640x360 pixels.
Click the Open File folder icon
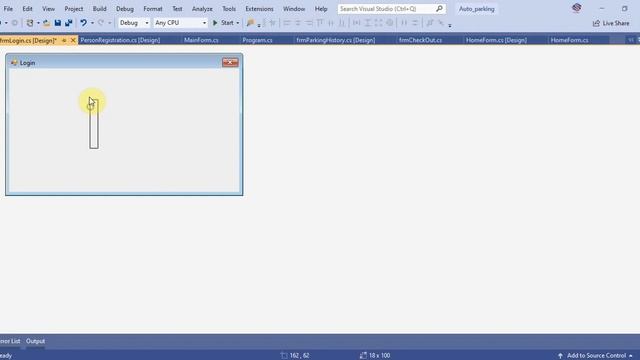[x=47, y=23]
